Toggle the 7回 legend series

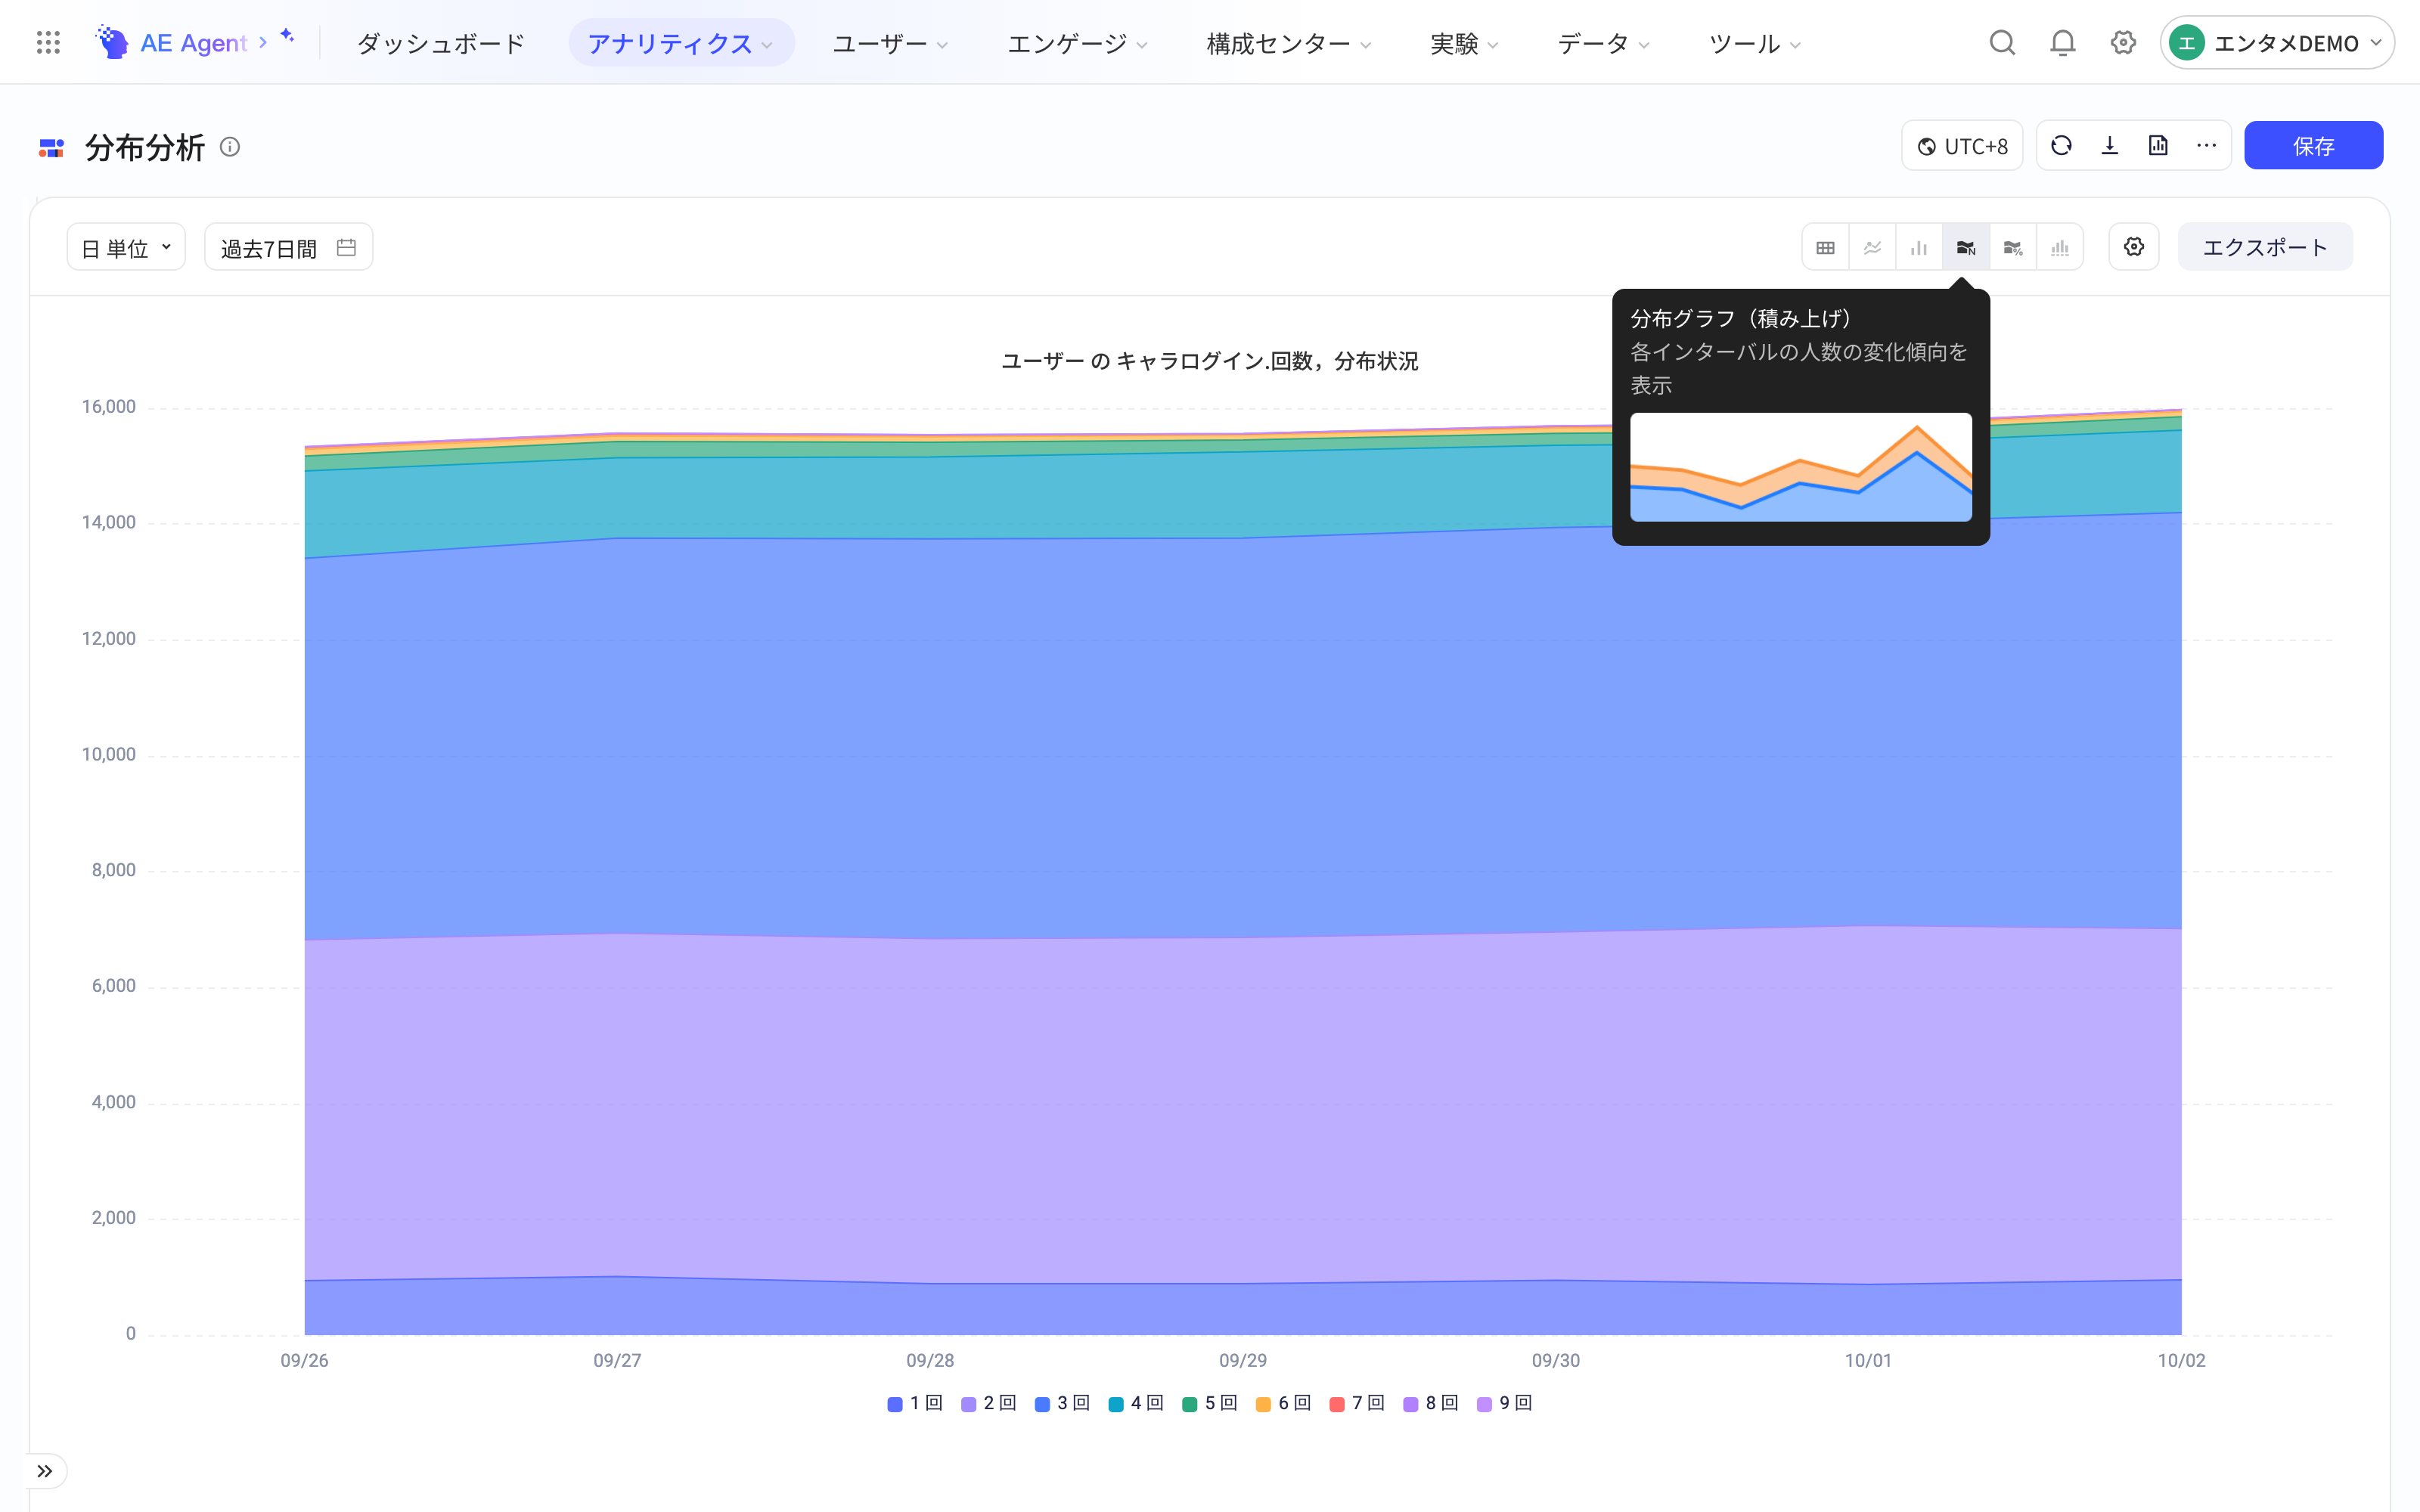pos(1357,1403)
